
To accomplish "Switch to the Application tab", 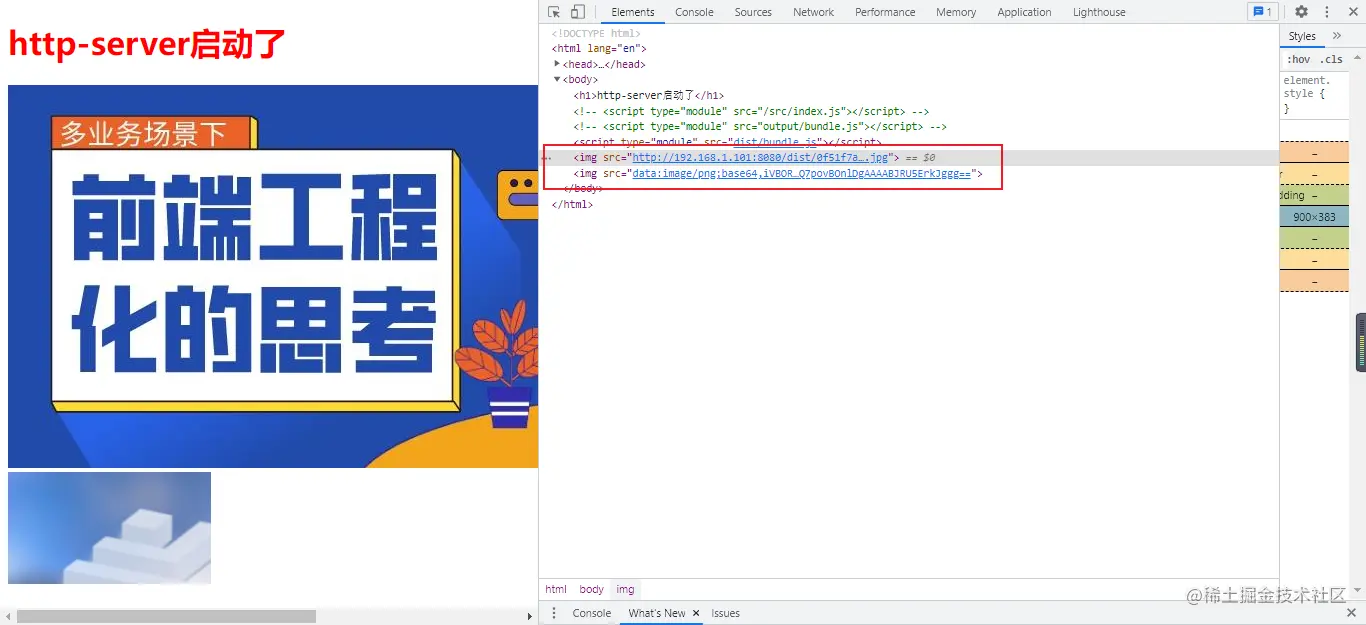I will (1024, 12).
